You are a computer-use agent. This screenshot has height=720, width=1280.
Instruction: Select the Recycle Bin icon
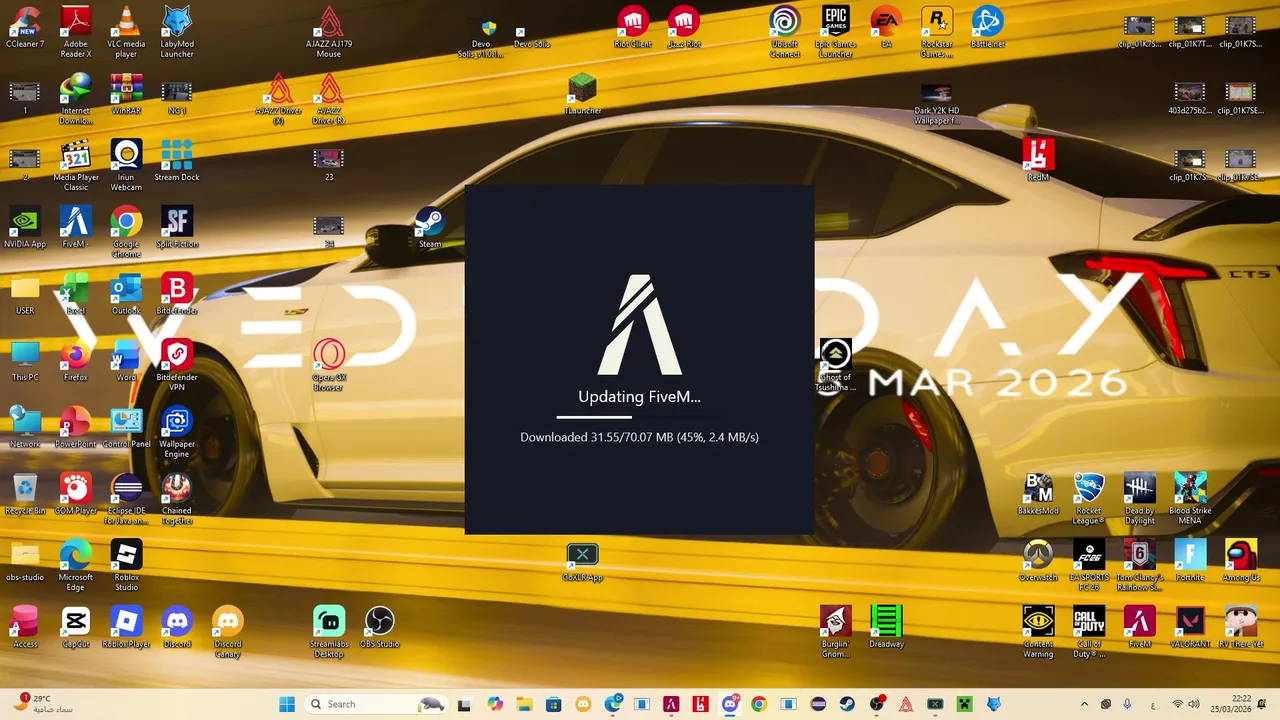tap(25, 495)
